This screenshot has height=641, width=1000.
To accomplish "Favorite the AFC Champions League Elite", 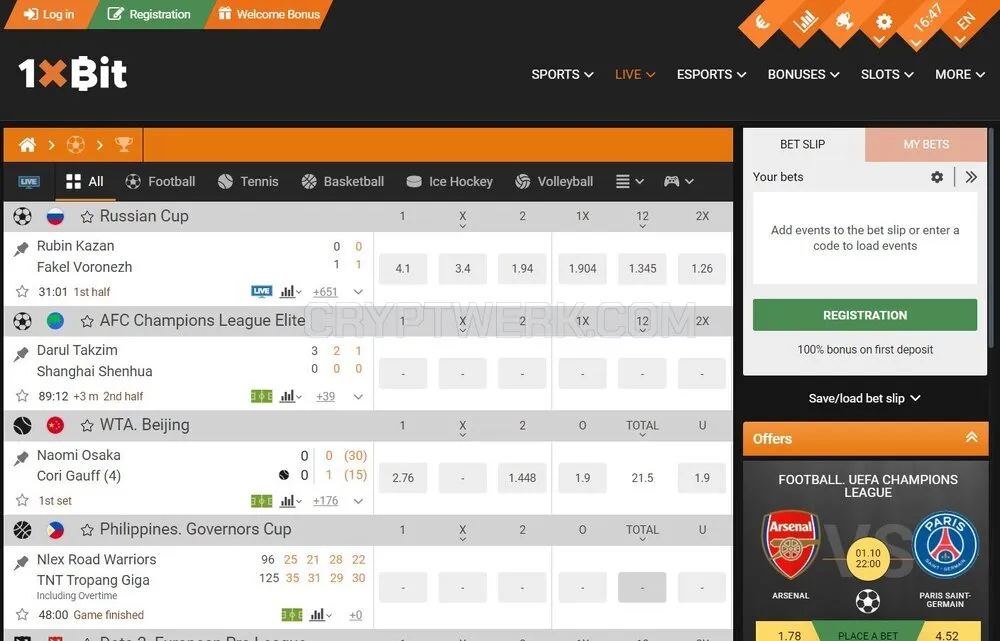I will [87, 321].
